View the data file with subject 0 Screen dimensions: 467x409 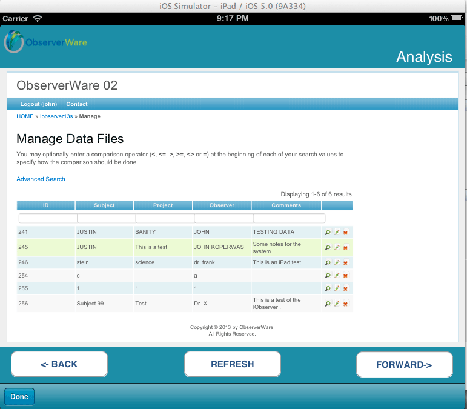[x=328, y=275]
